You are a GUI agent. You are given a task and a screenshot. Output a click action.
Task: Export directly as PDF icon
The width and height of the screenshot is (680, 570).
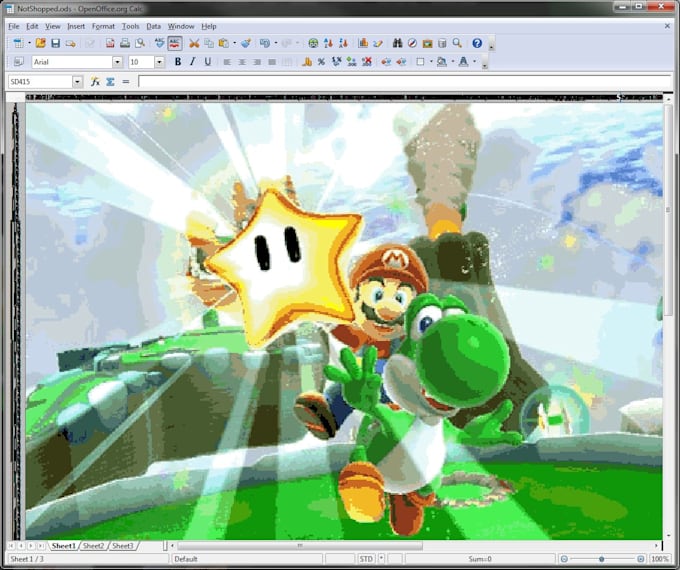click(x=110, y=43)
